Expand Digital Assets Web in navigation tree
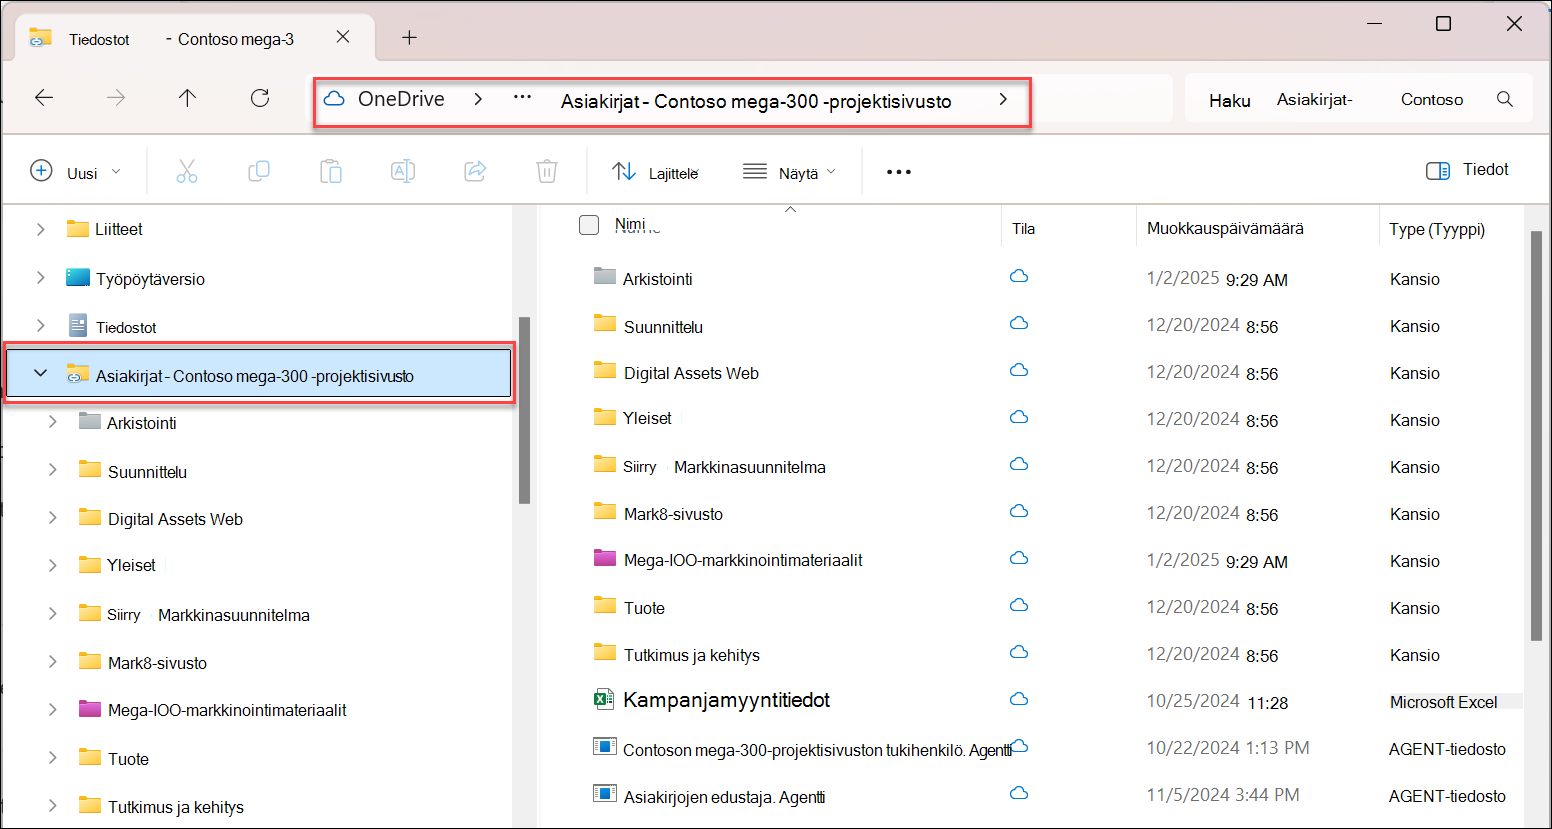Image resolution: width=1552 pixels, height=829 pixels. pyautogui.click(x=53, y=517)
